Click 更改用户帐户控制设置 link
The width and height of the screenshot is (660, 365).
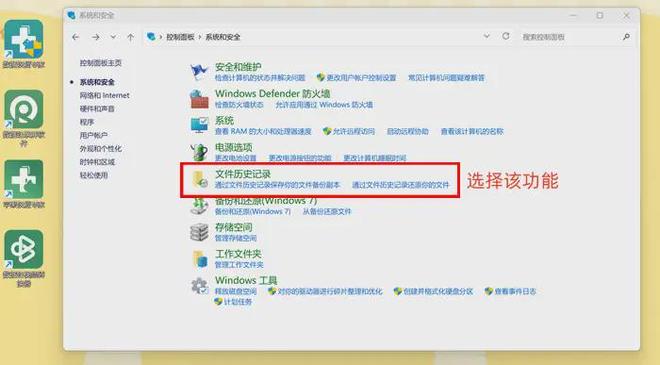pyautogui.click(x=361, y=78)
